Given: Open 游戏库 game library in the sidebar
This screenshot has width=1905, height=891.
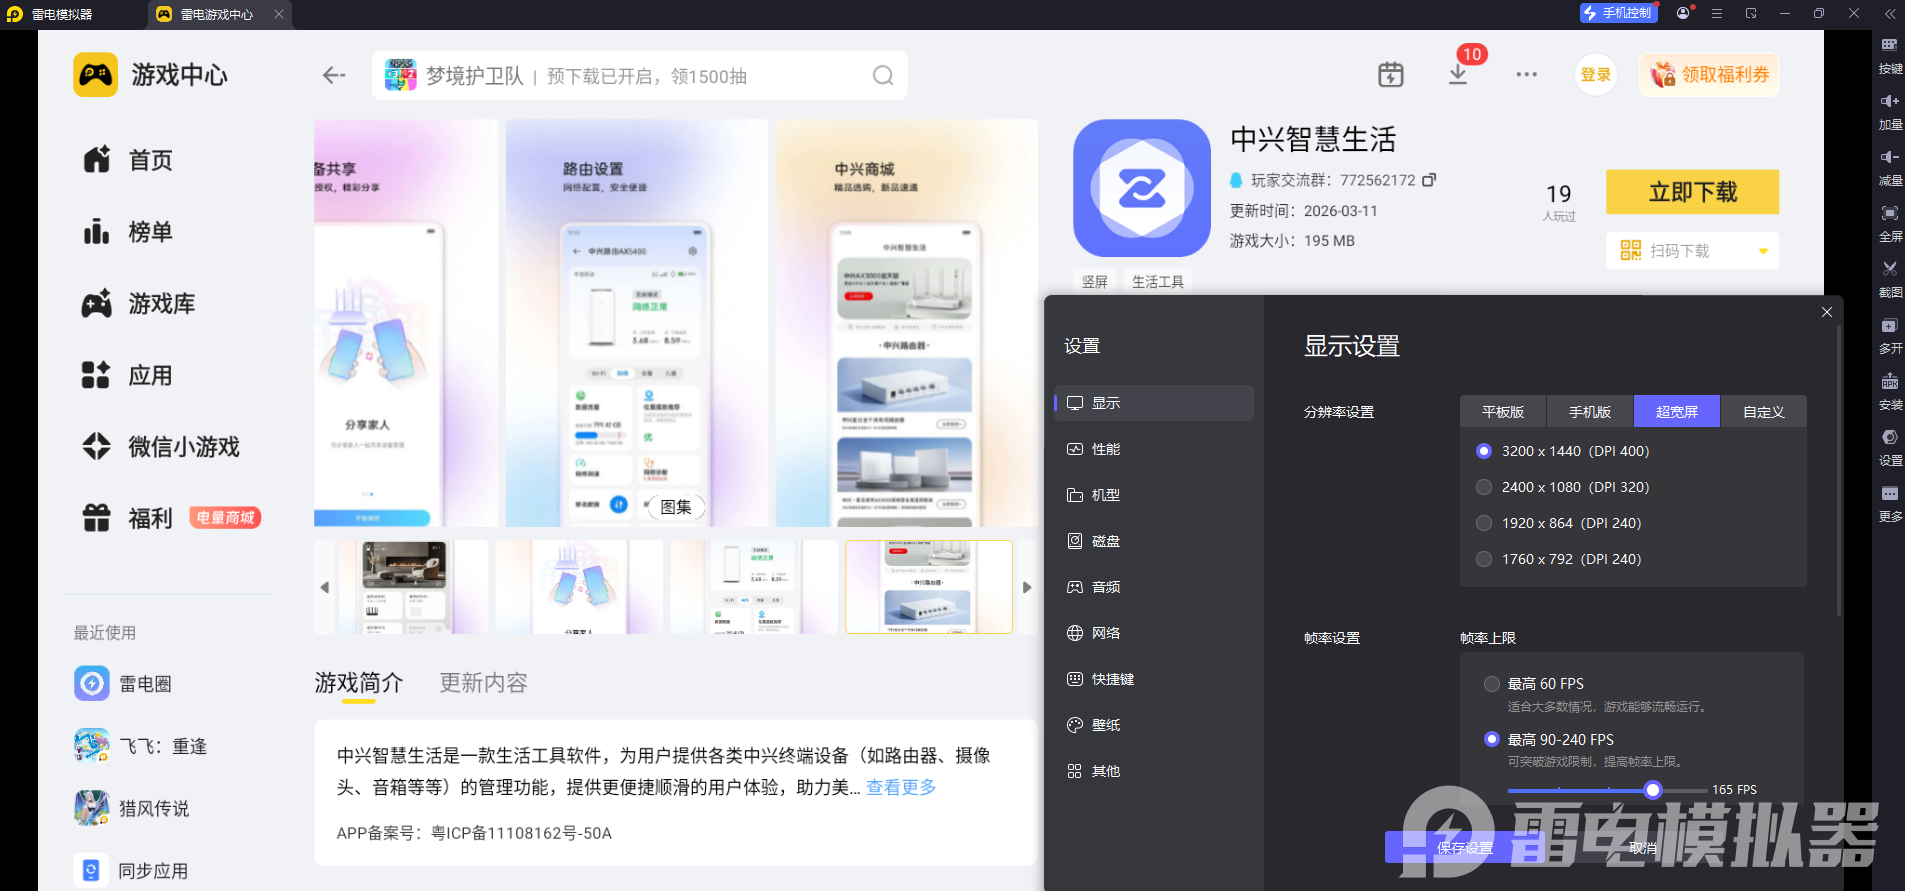Looking at the screenshot, I should (x=139, y=304).
